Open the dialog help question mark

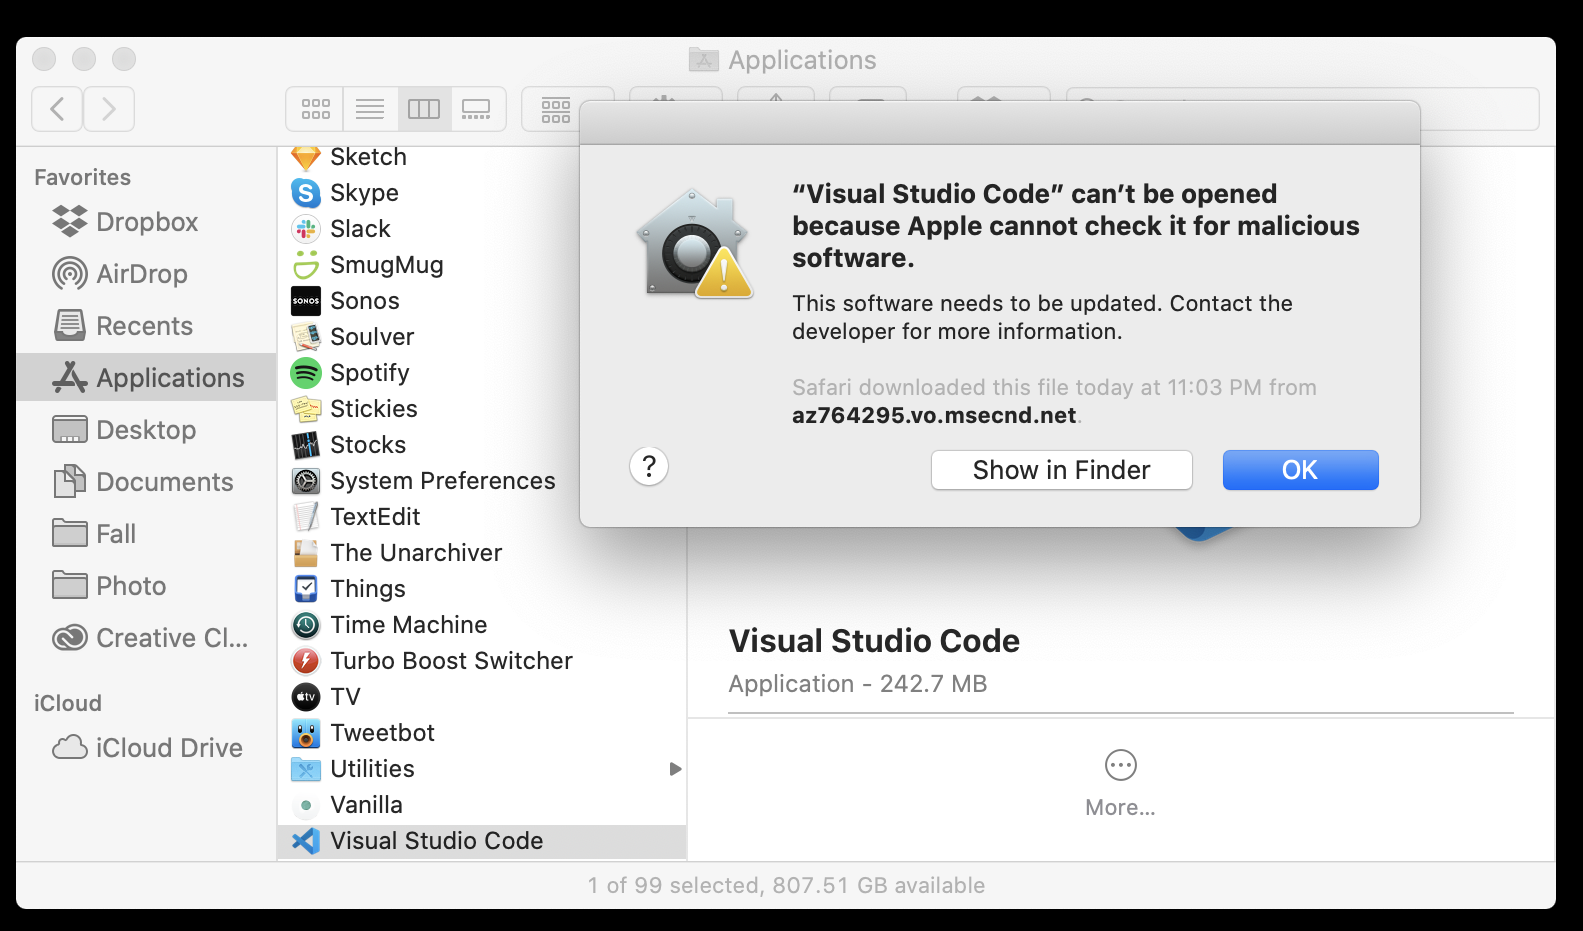tap(649, 466)
